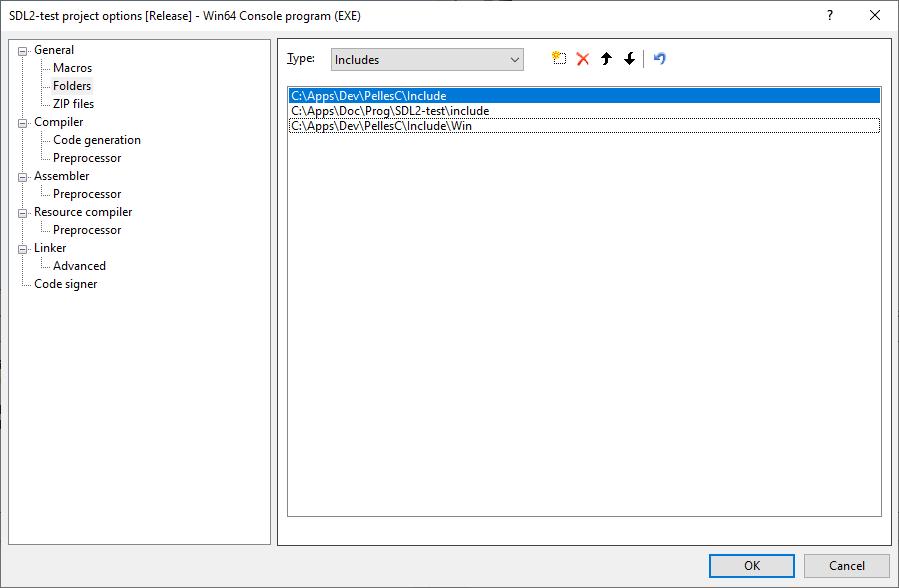The height and width of the screenshot is (588, 899).
Task: Dismiss dialog with Cancel button
Action: (x=846, y=566)
